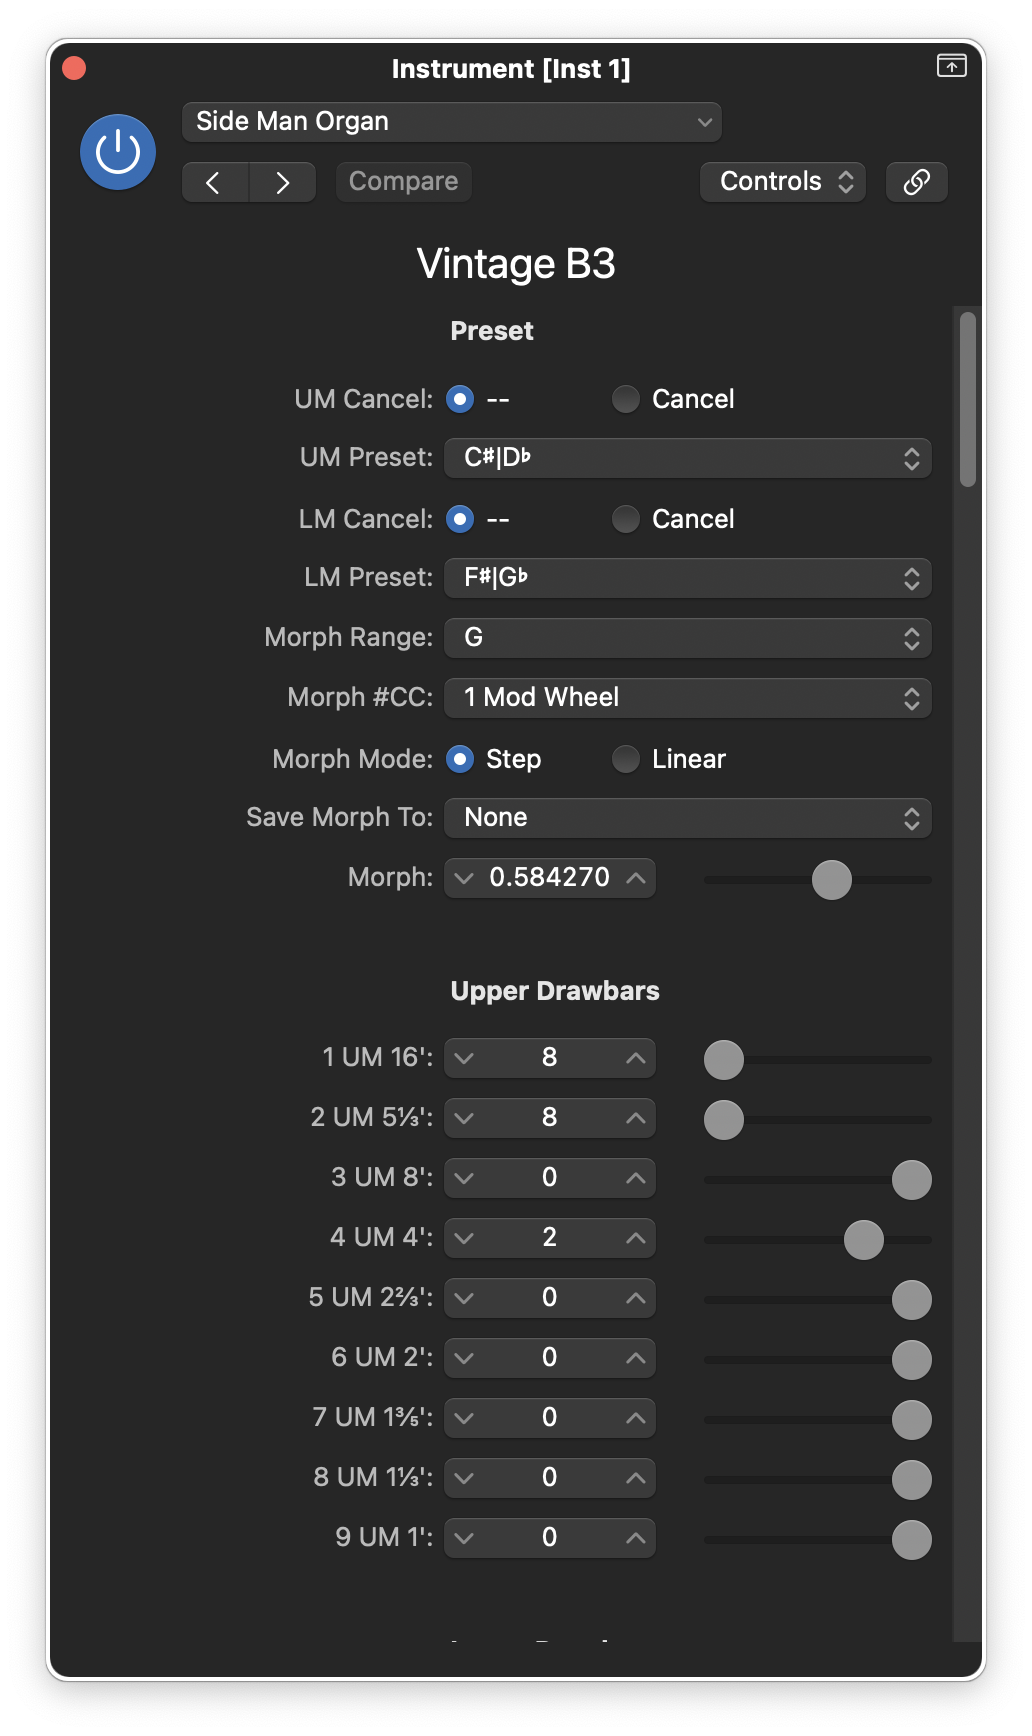Screen dimensions: 1032x1736
Task: Go to the next preset setting
Action: [283, 182]
